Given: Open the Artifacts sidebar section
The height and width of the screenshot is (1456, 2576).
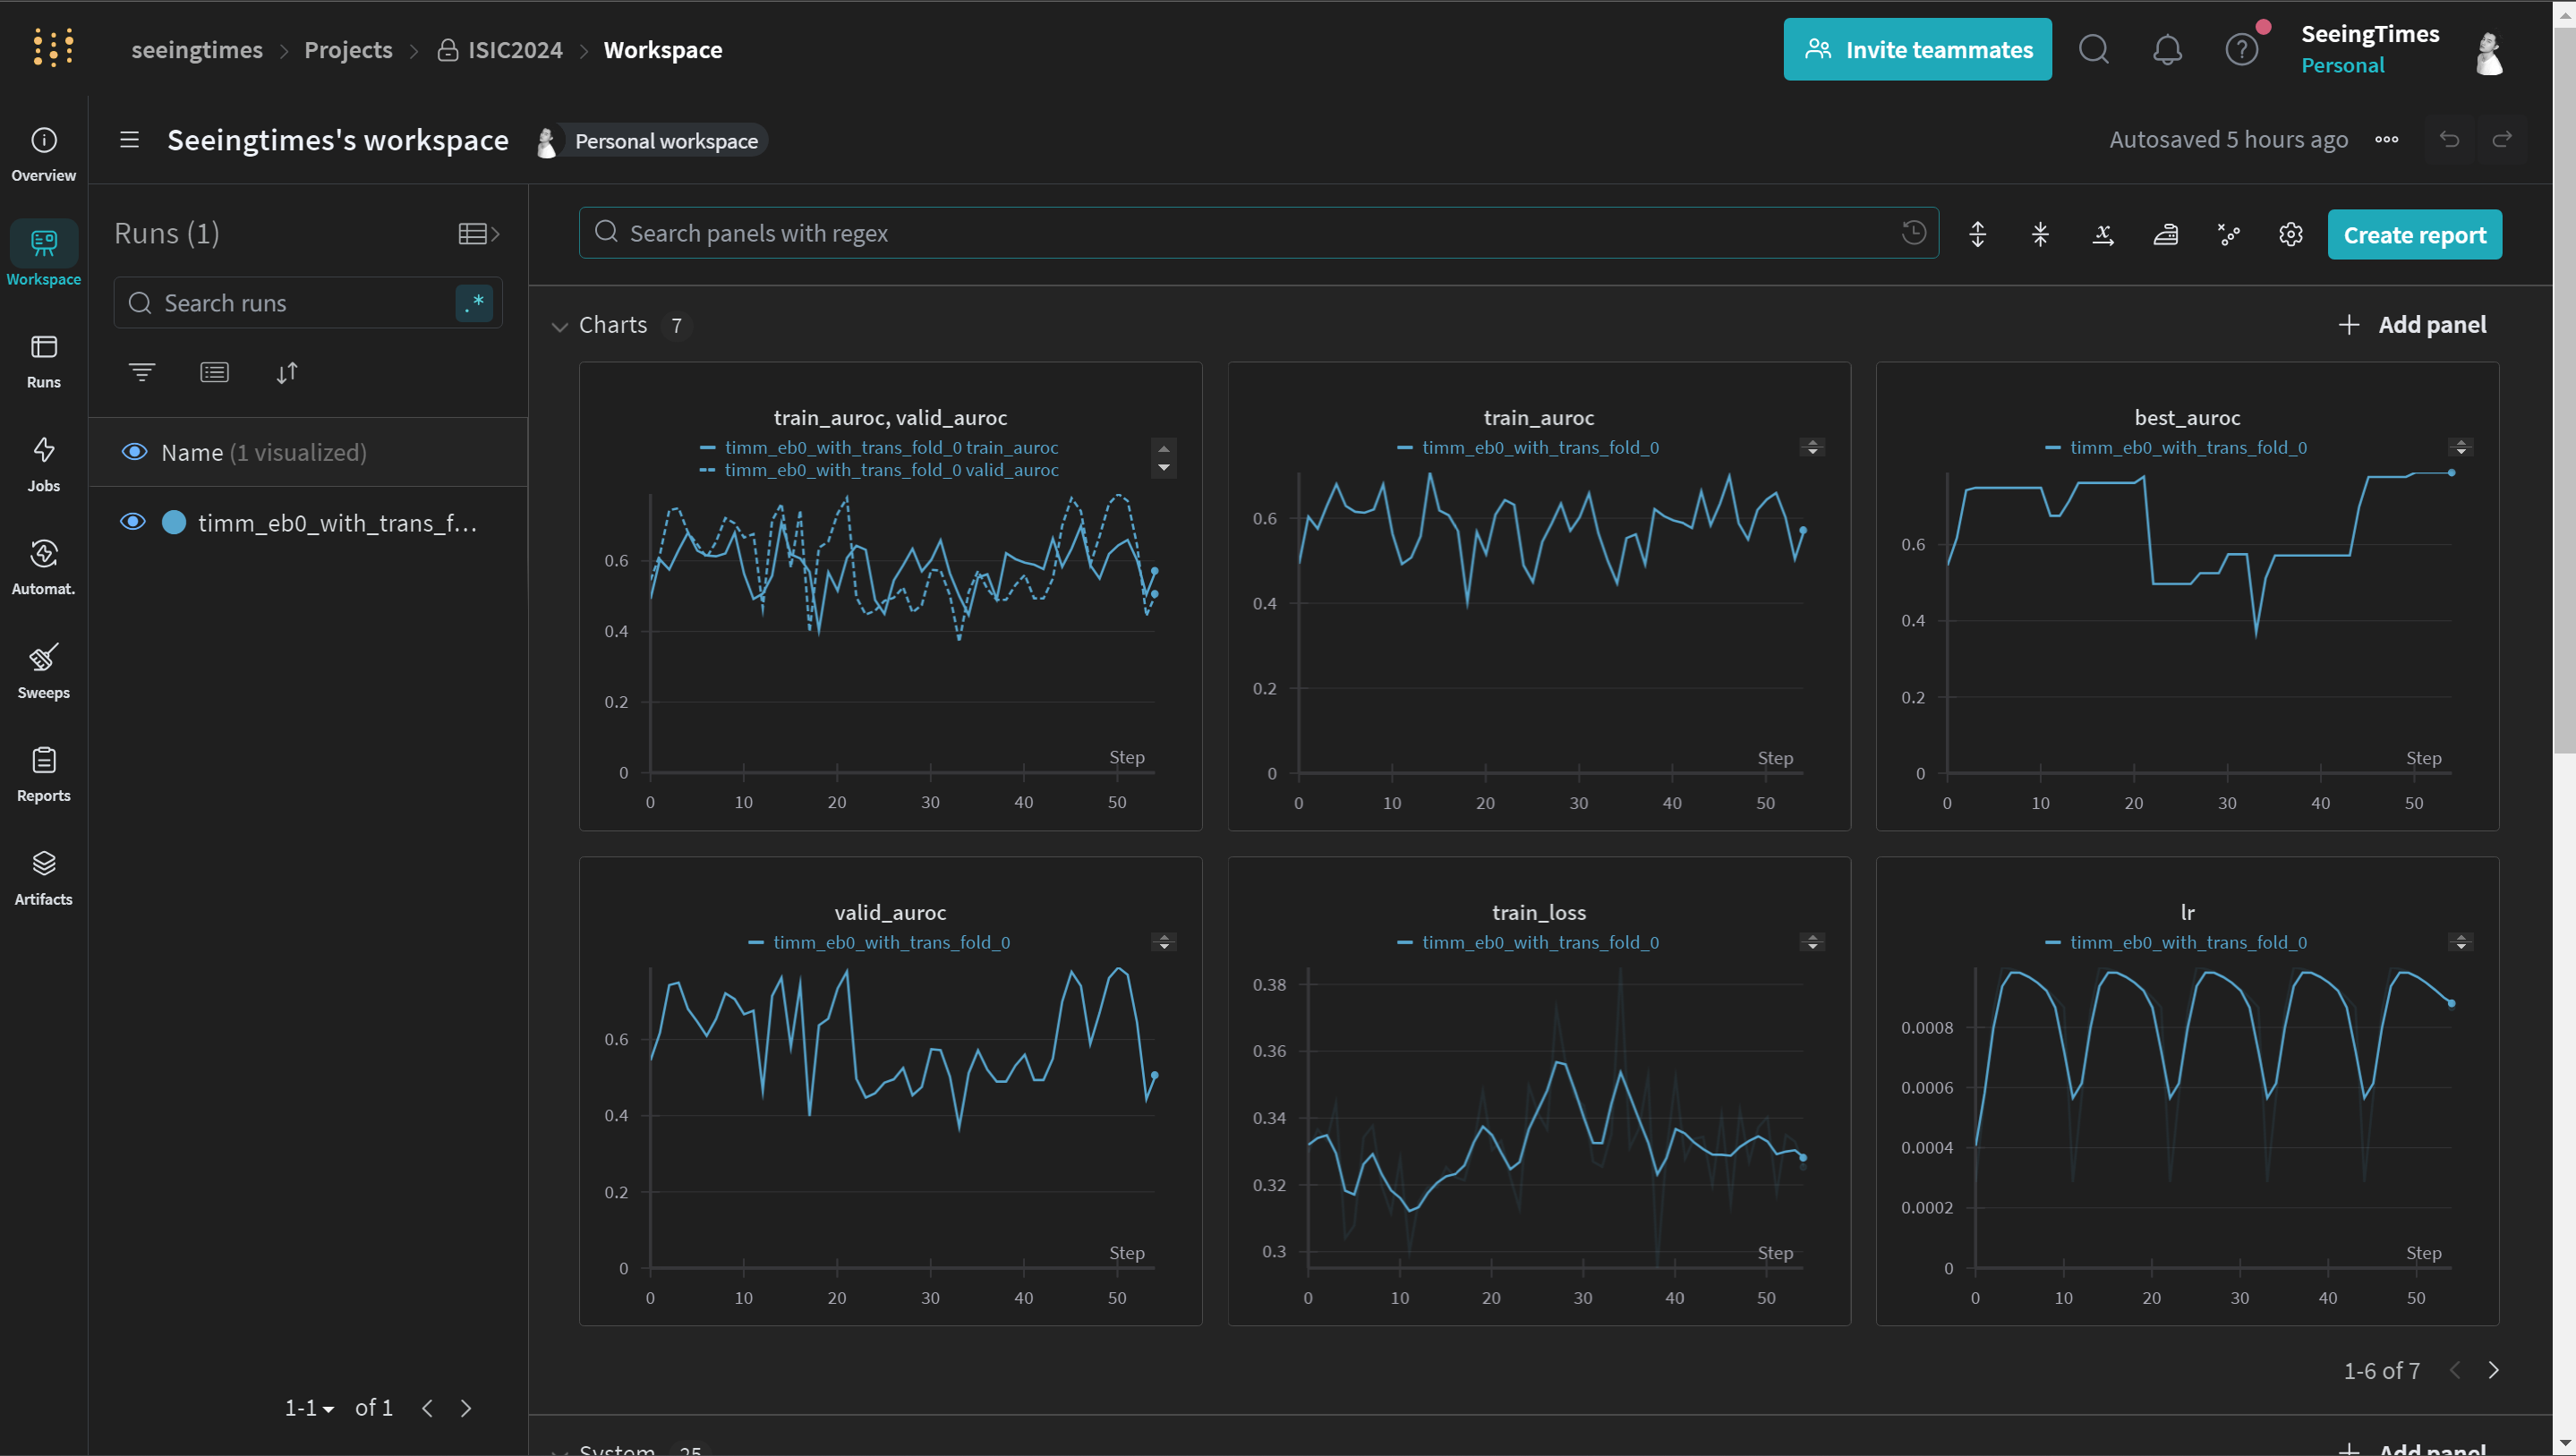Looking at the screenshot, I should point(43,879).
